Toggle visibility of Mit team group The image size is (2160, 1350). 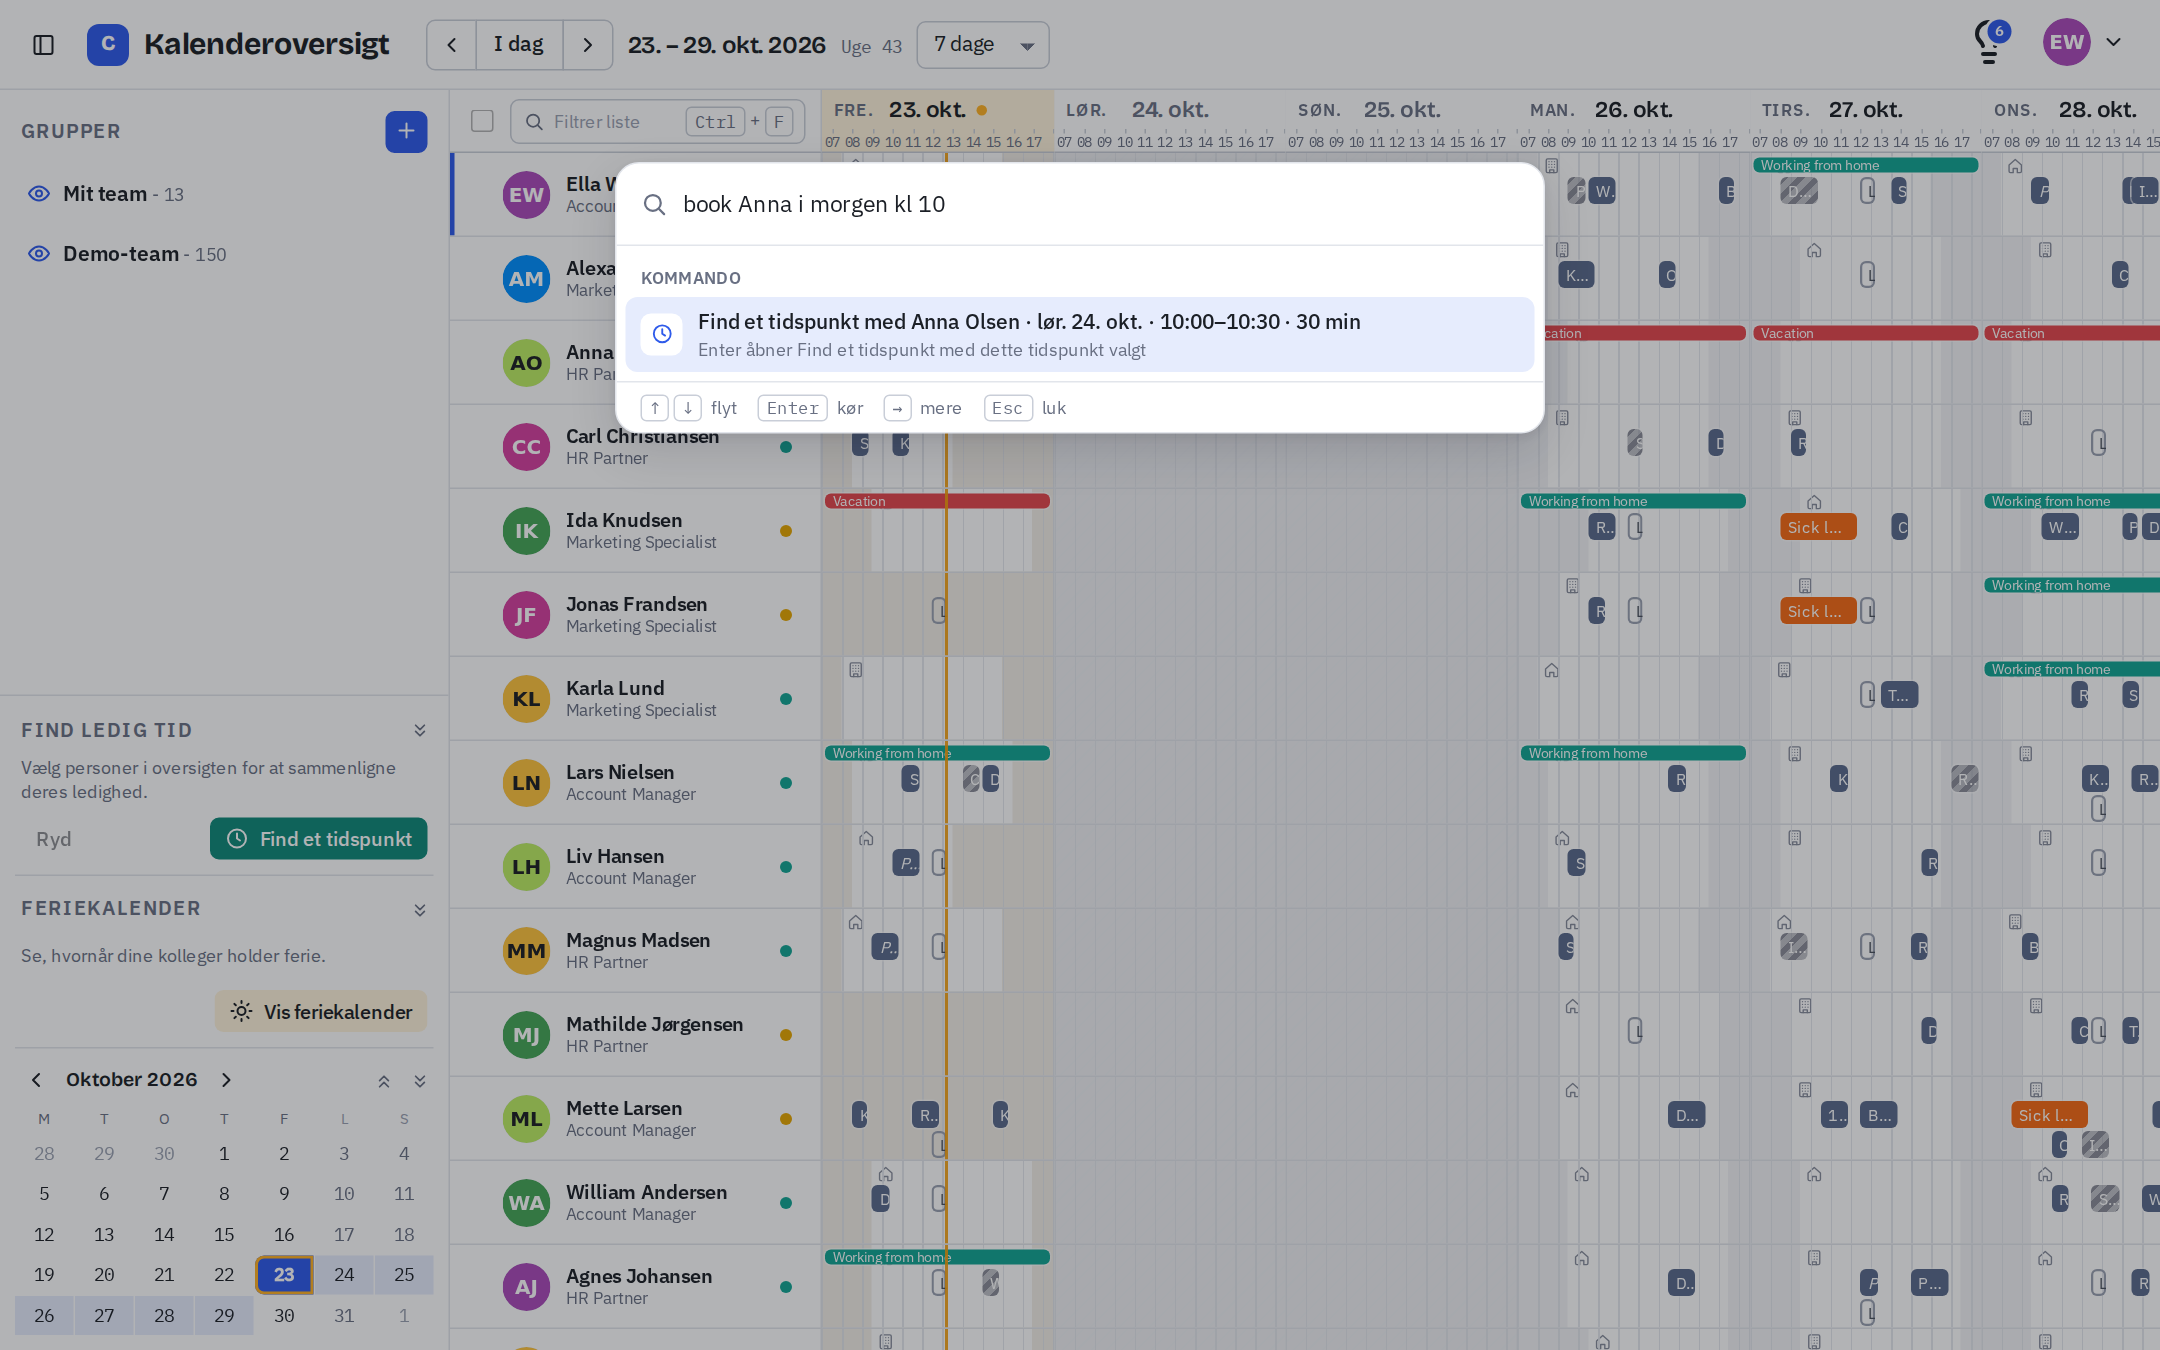[39, 194]
